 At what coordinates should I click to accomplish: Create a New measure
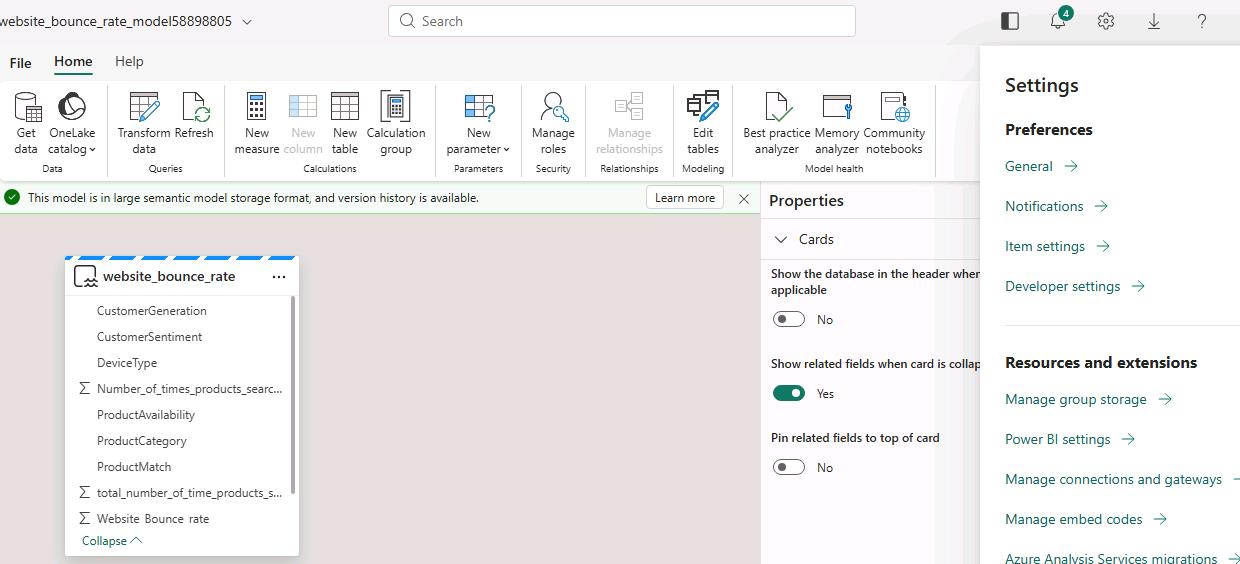257,123
